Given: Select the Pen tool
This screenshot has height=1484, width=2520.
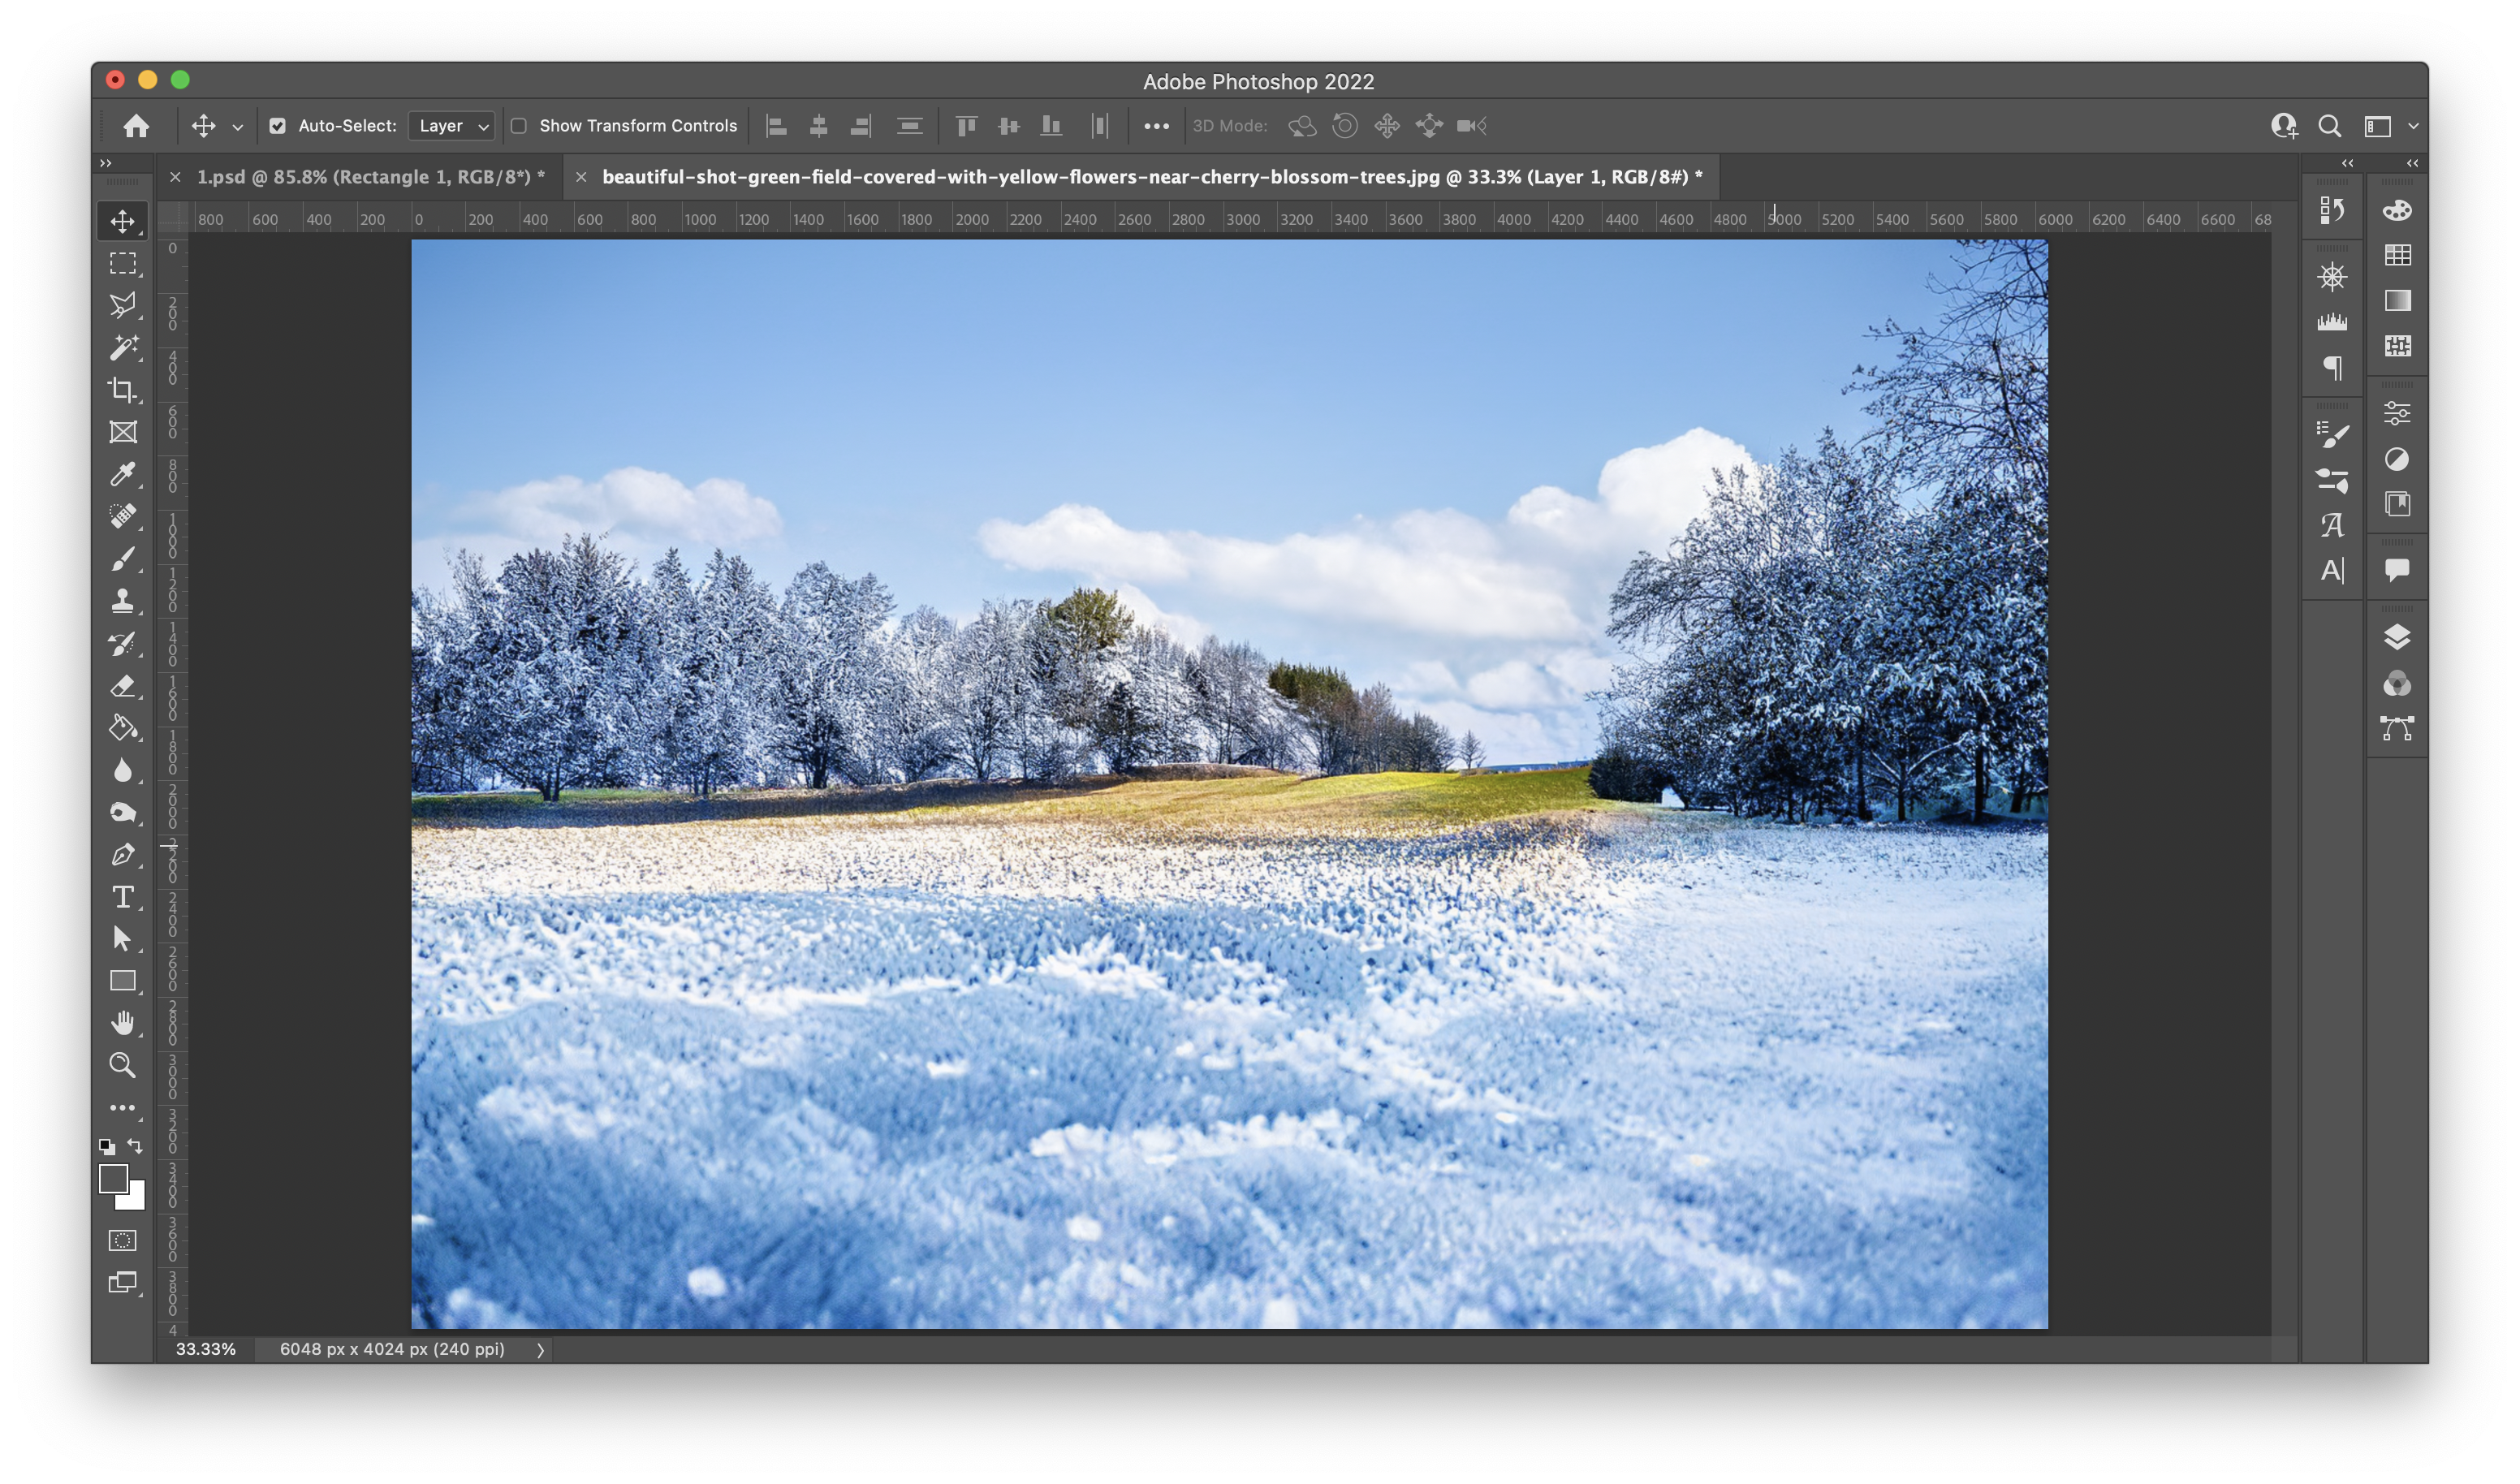Looking at the screenshot, I should [122, 855].
